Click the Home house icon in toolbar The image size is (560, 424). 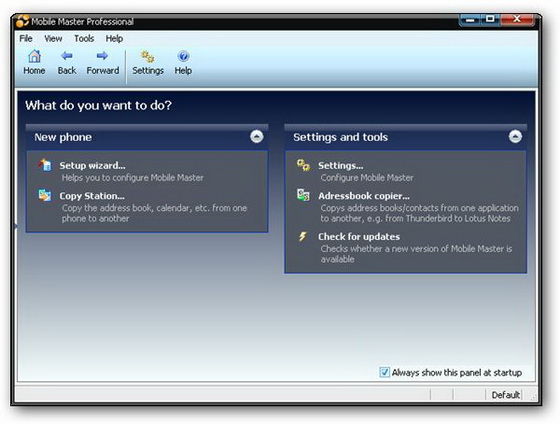[x=34, y=56]
